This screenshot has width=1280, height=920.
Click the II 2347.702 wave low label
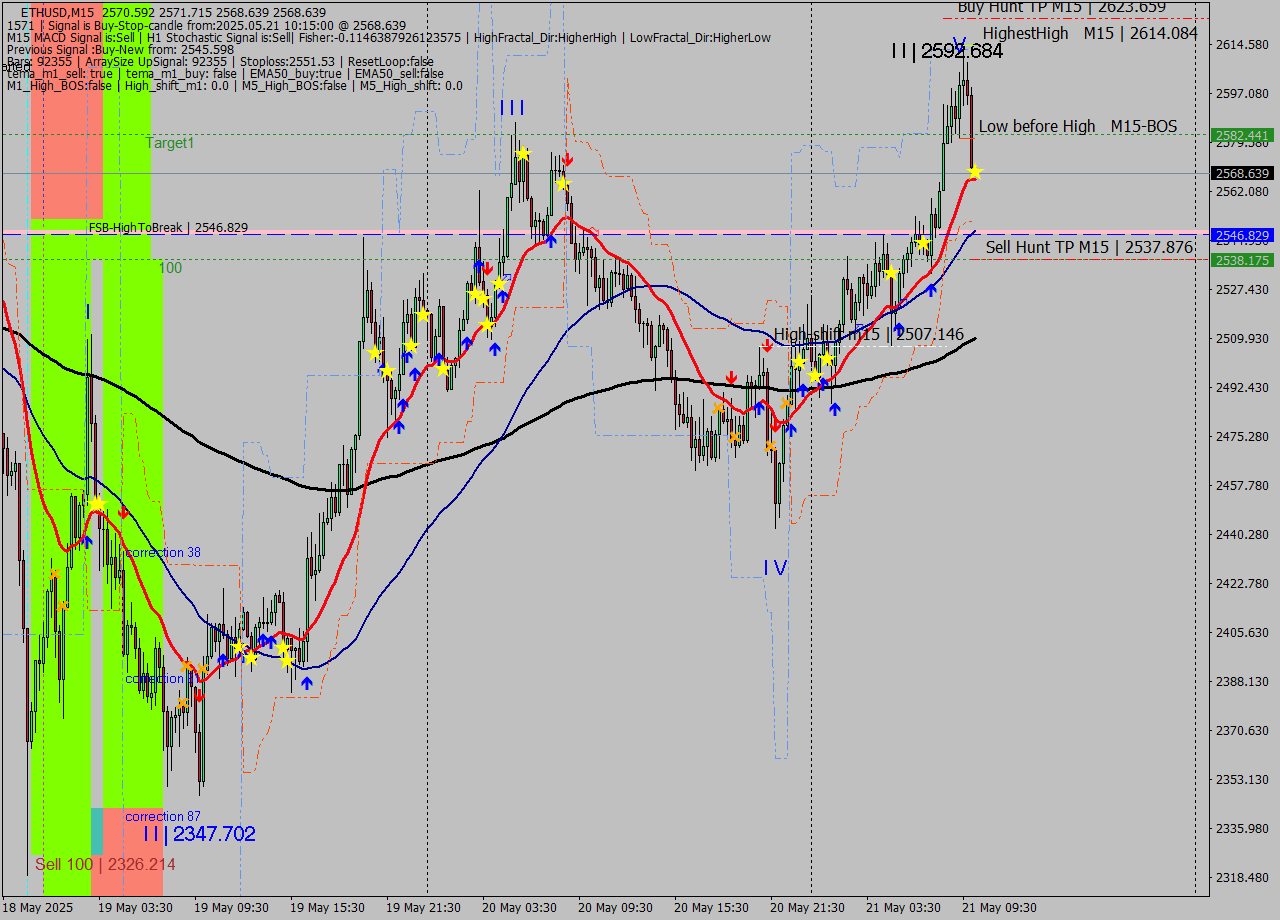tap(199, 834)
